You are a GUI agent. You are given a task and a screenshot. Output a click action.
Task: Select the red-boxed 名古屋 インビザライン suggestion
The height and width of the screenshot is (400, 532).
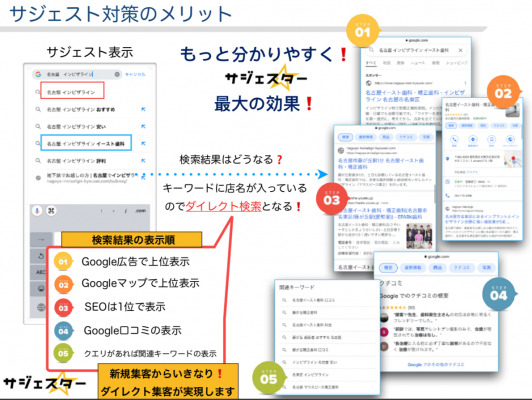[x=72, y=90]
